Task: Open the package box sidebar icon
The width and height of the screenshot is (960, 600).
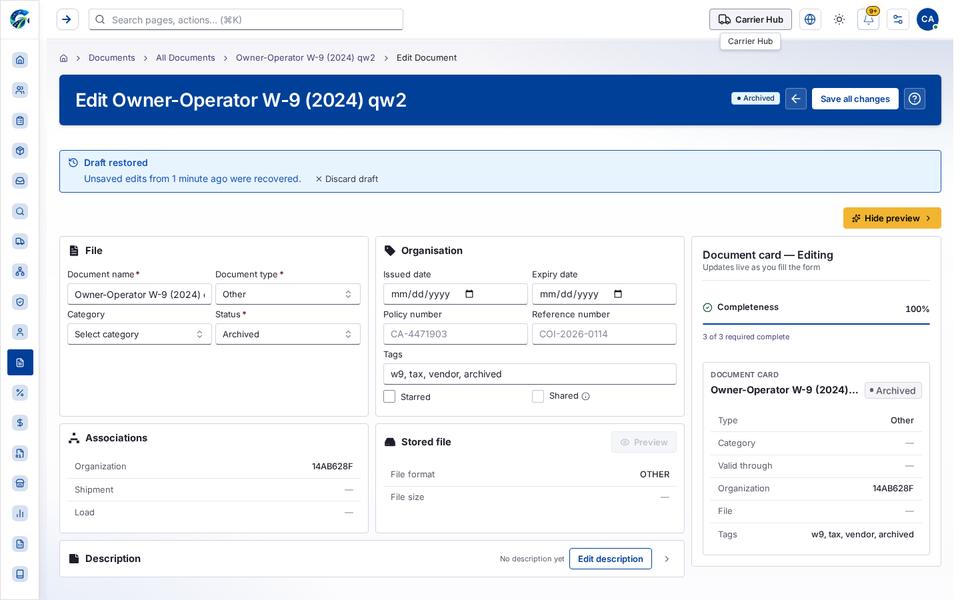Action: (x=20, y=151)
